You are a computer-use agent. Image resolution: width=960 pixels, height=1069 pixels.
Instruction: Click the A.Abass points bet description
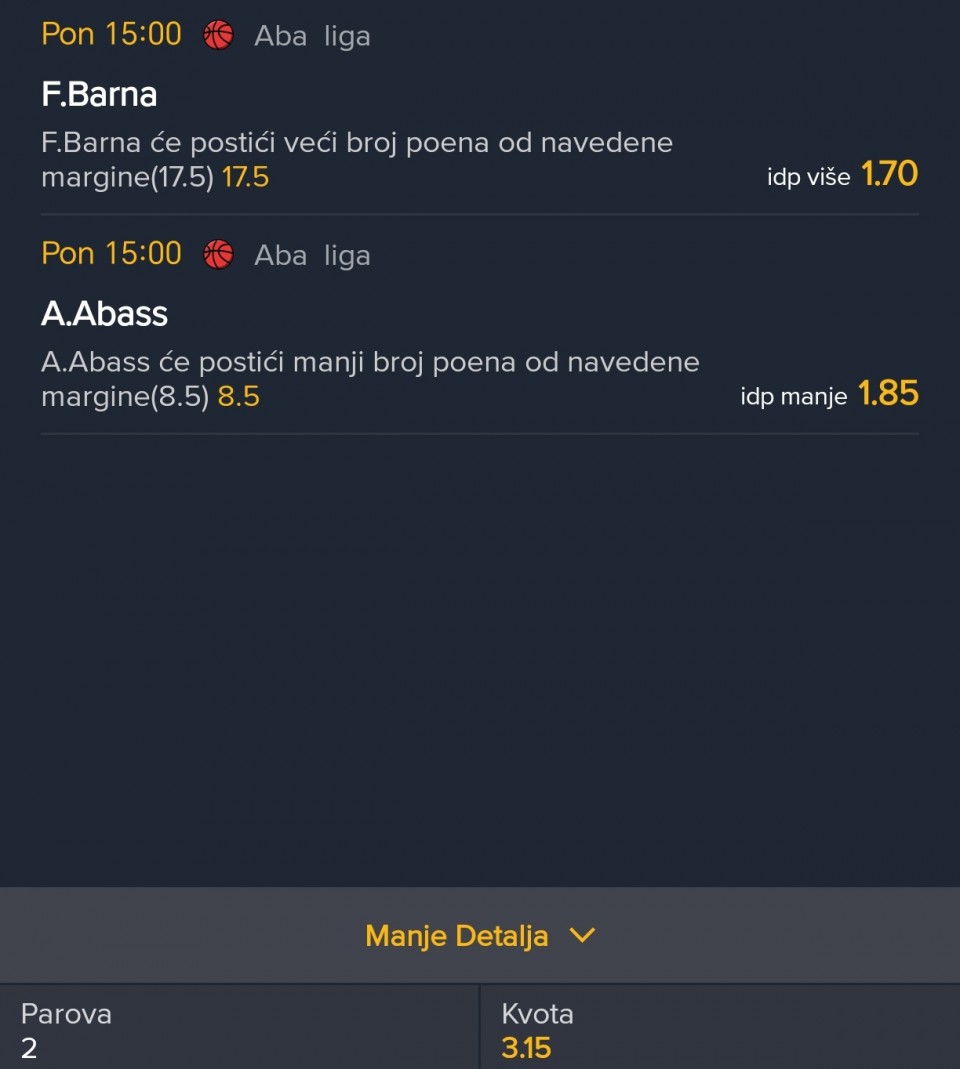370,362
